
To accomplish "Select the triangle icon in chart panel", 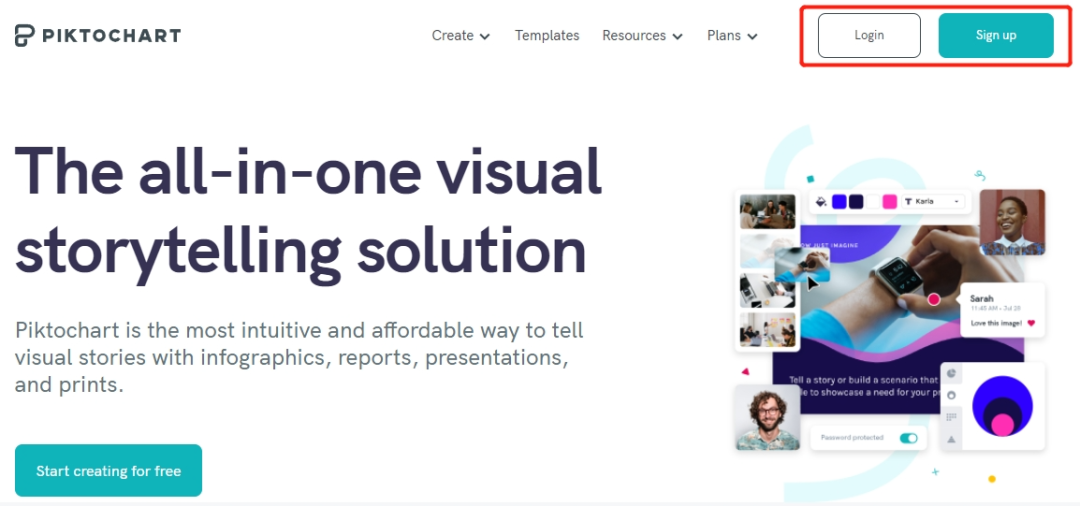I will point(951,439).
